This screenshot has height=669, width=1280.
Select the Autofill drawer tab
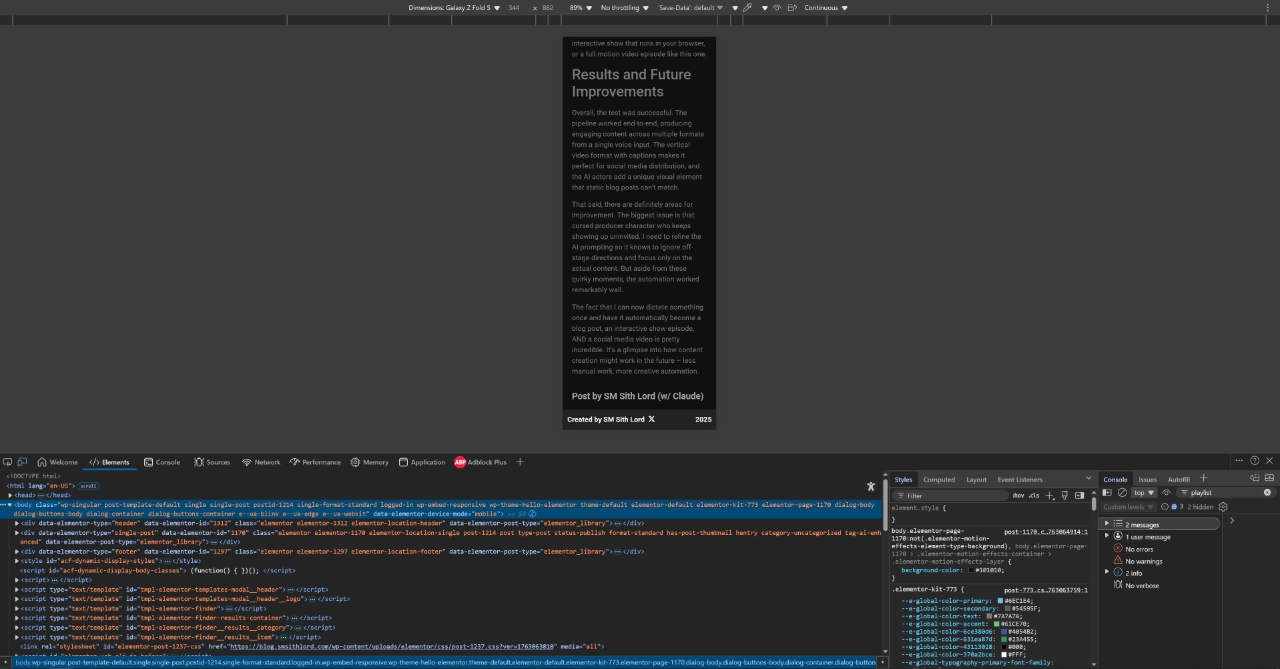(1179, 479)
